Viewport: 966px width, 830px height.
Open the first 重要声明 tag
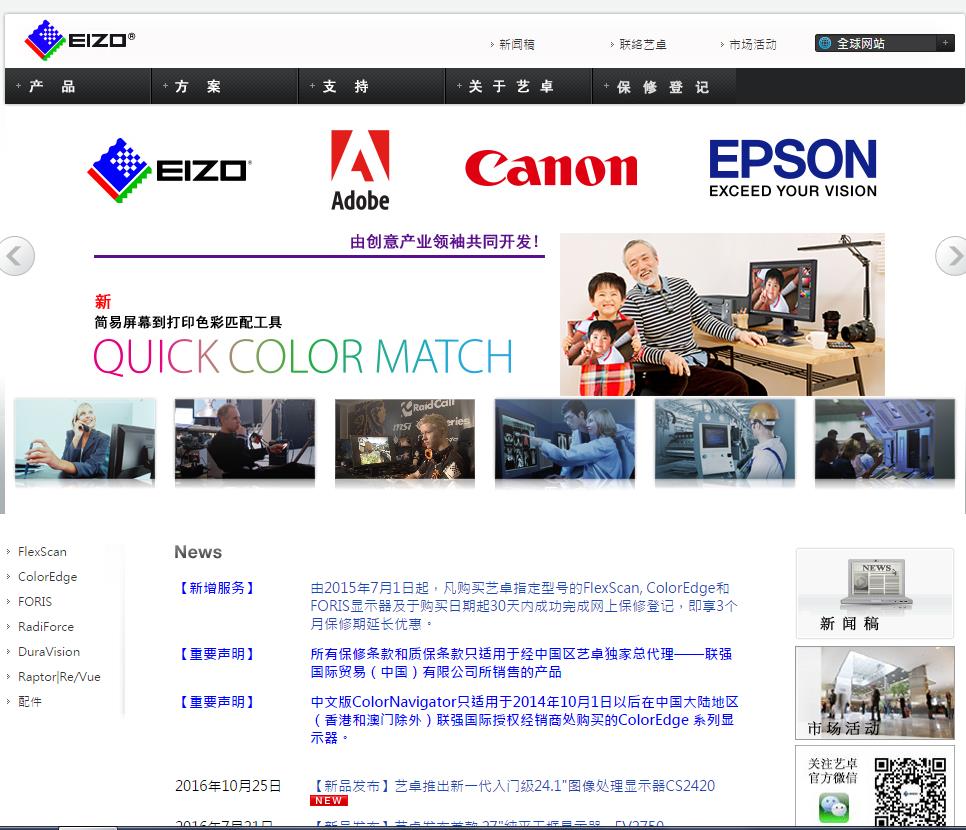(216, 654)
